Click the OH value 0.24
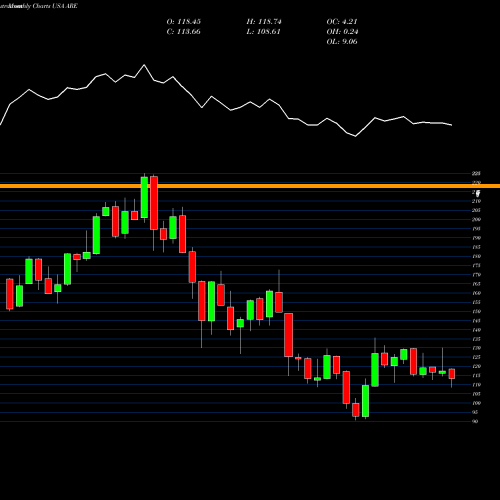Image resolution: width=500 pixels, height=500 pixels. pyautogui.click(x=350, y=32)
